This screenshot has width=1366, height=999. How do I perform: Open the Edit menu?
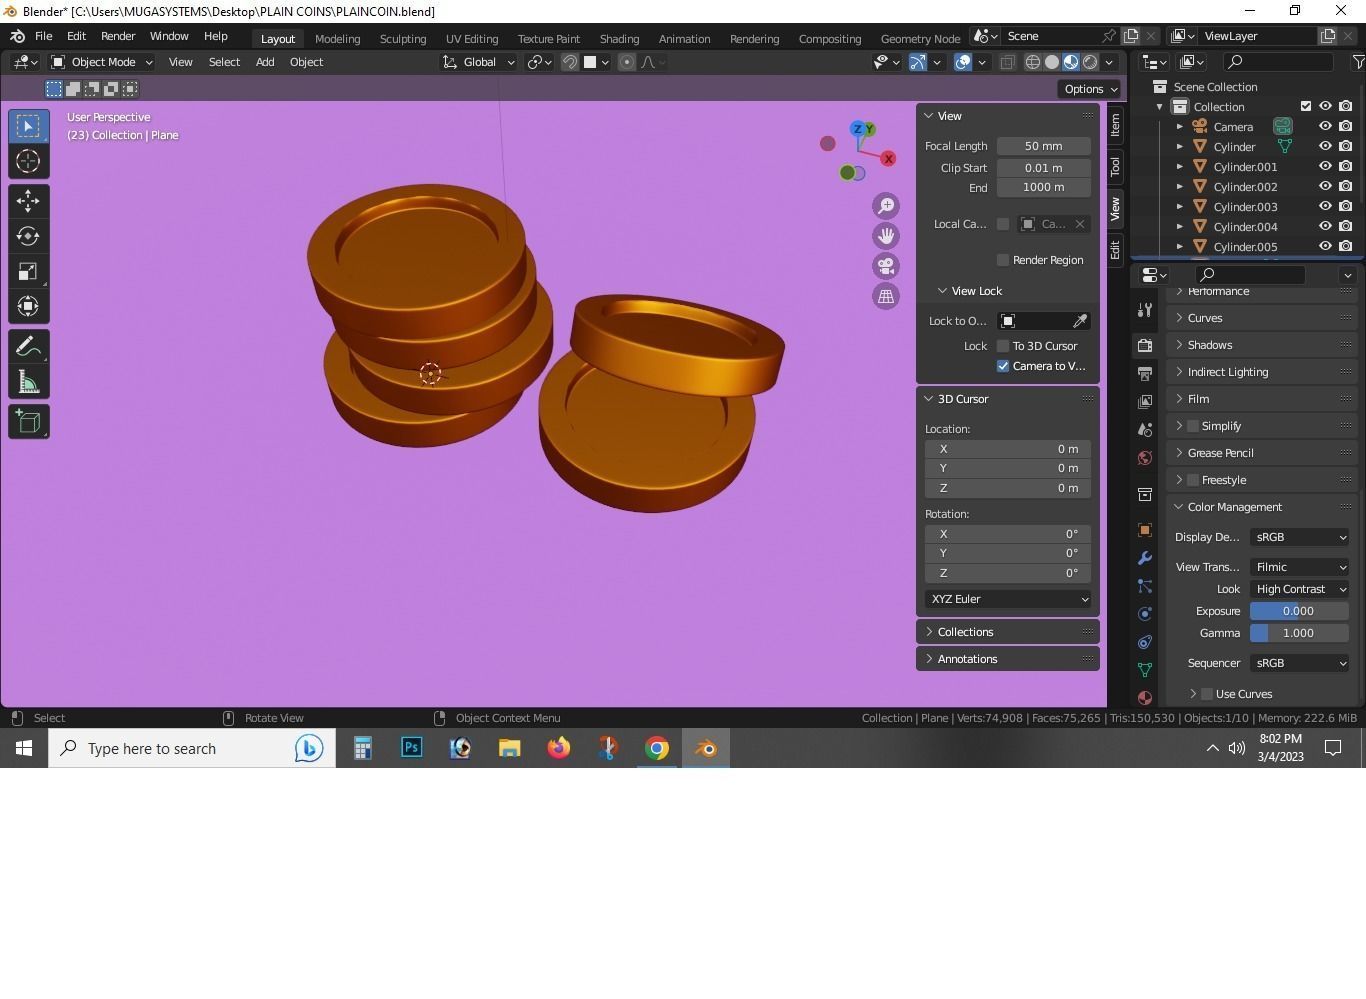tap(76, 35)
